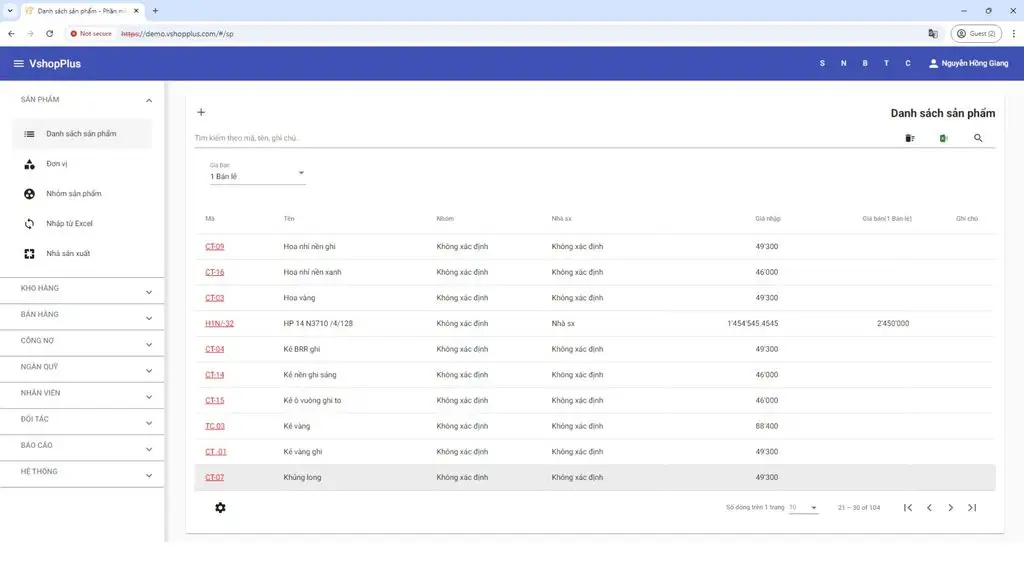Go to the last page arrow
This screenshot has height=576, width=1024.
(972, 507)
